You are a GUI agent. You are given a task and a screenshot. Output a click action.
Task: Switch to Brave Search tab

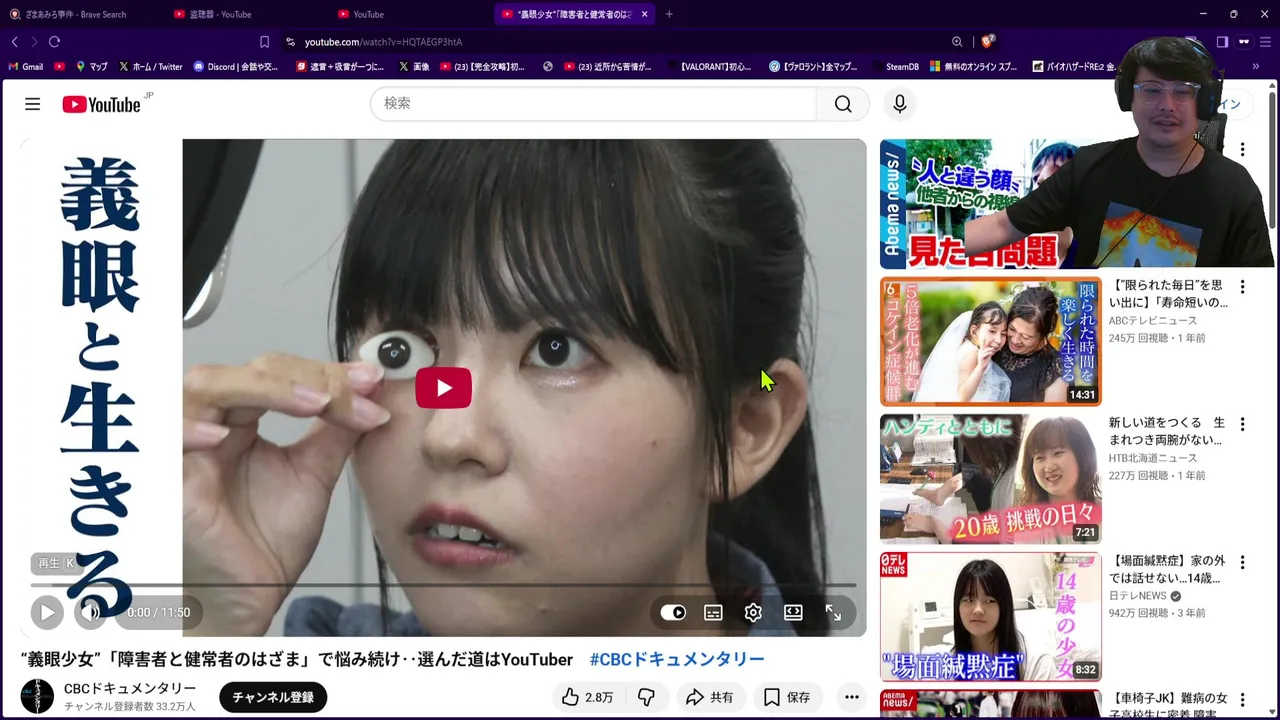click(x=75, y=14)
